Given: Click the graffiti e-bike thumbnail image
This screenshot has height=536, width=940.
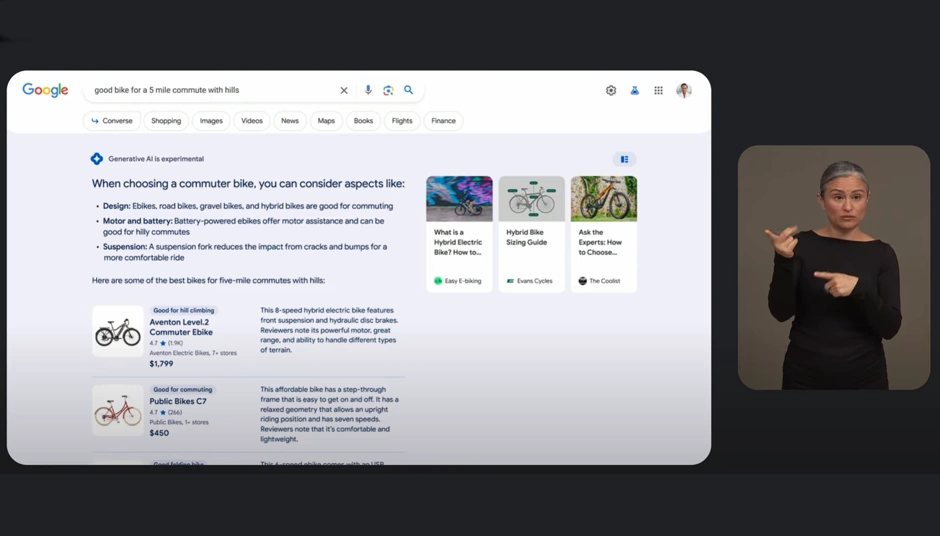Looking at the screenshot, I should tap(459, 198).
